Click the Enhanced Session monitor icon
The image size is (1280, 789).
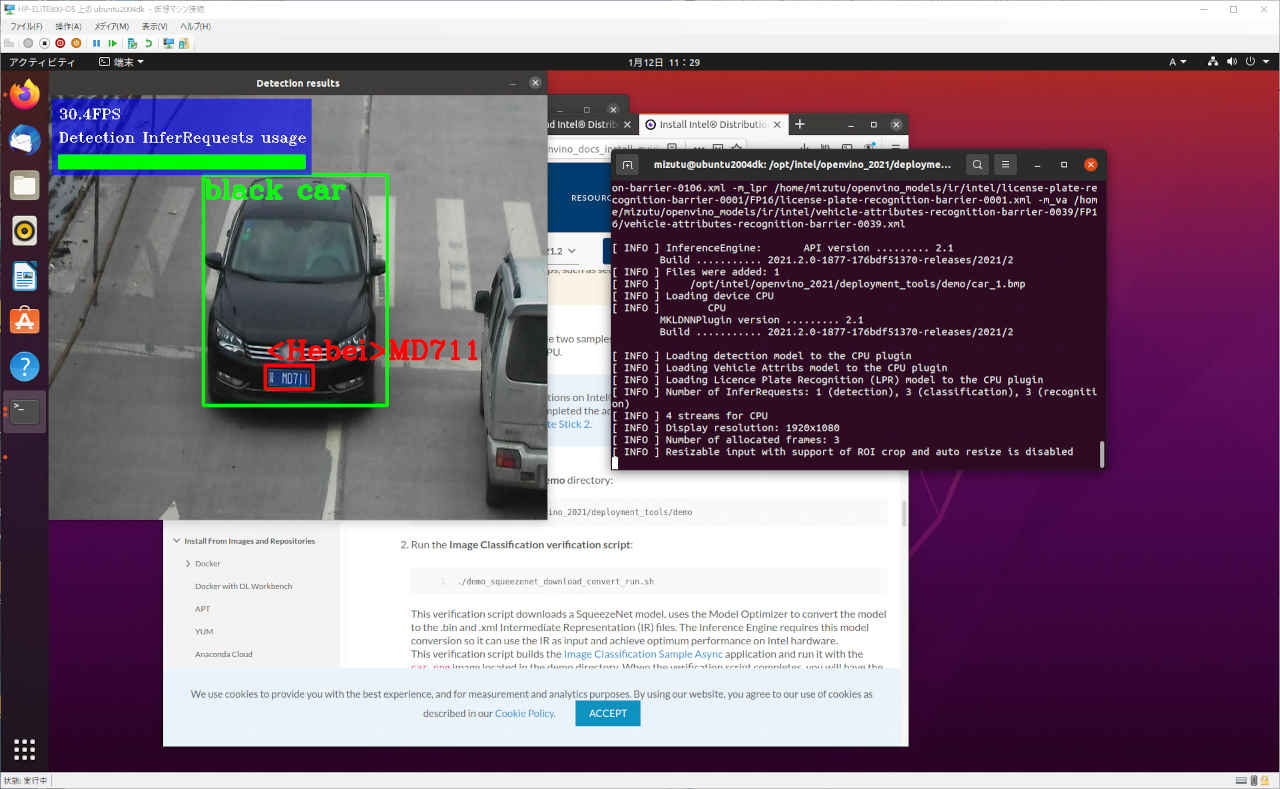tap(169, 43)
